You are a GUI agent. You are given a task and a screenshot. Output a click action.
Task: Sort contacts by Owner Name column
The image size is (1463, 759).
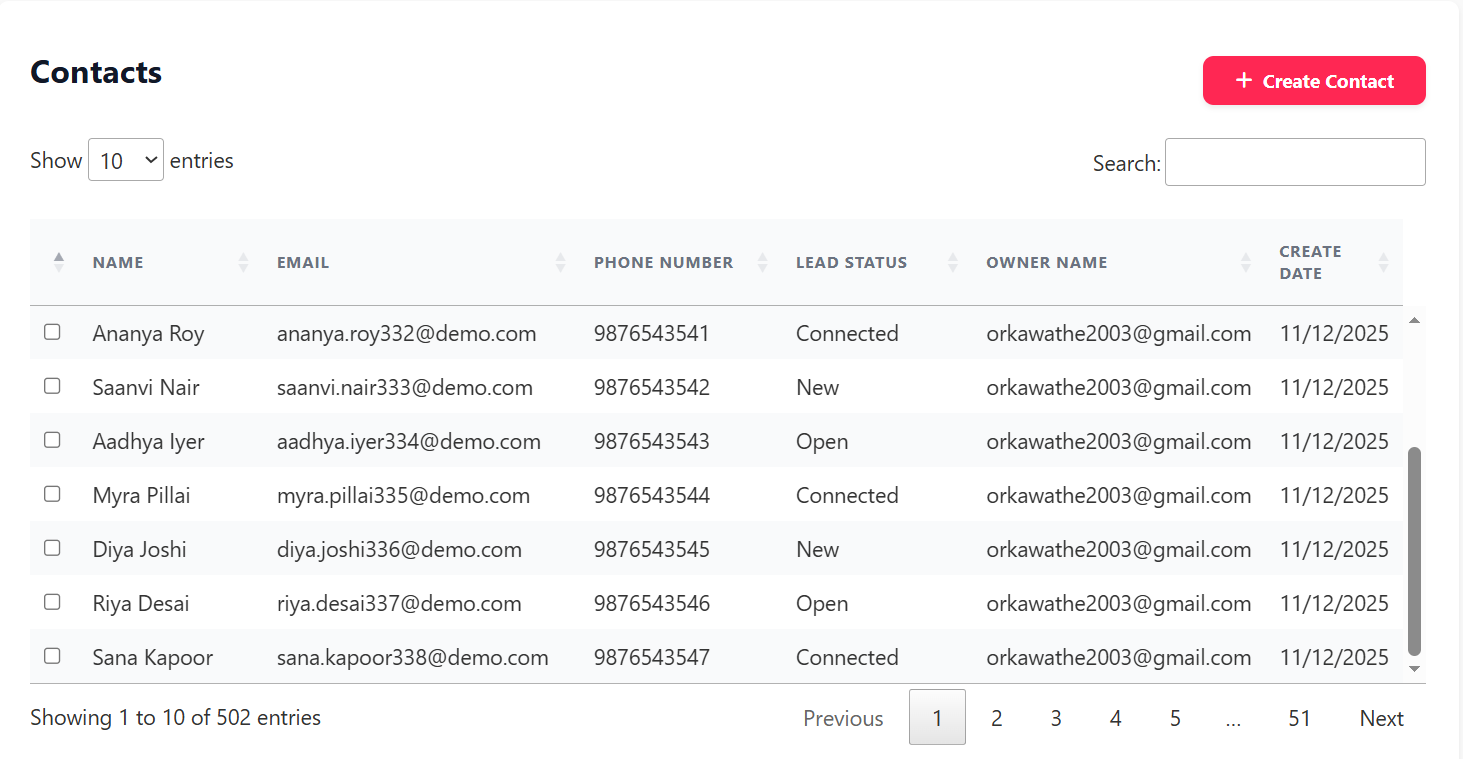[x=1245, y=262]
